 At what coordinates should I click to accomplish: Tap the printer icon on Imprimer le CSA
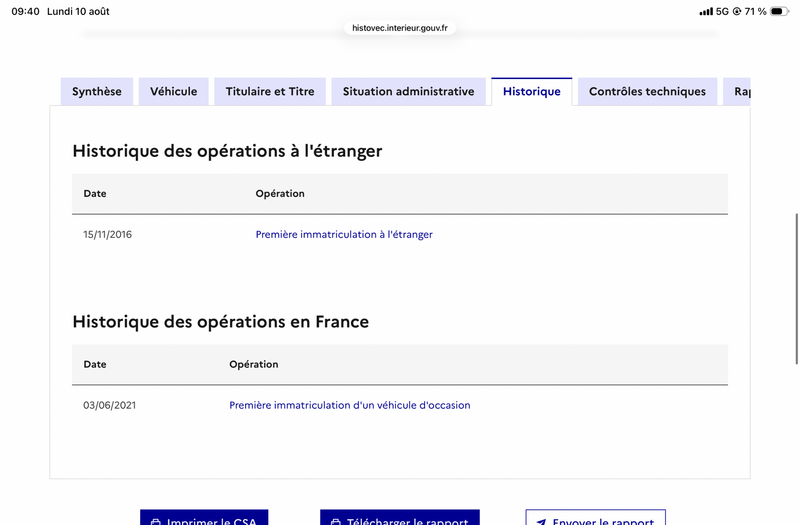[156, 522]
